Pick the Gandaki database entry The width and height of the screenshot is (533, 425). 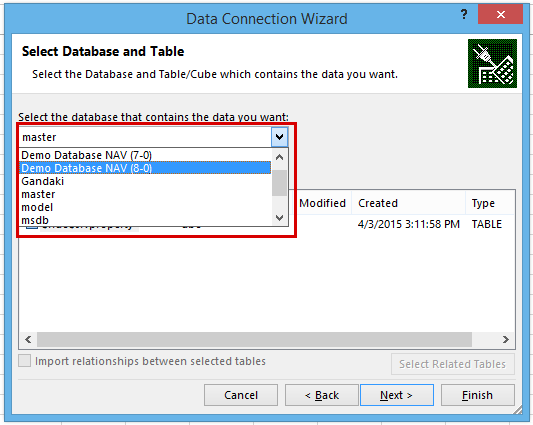coord(145,181)
